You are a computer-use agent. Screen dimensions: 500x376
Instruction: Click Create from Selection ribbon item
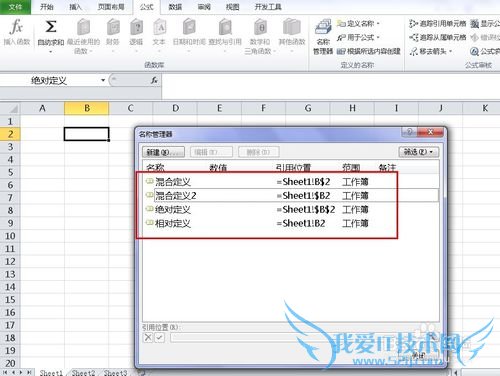(x=368, y=51)
